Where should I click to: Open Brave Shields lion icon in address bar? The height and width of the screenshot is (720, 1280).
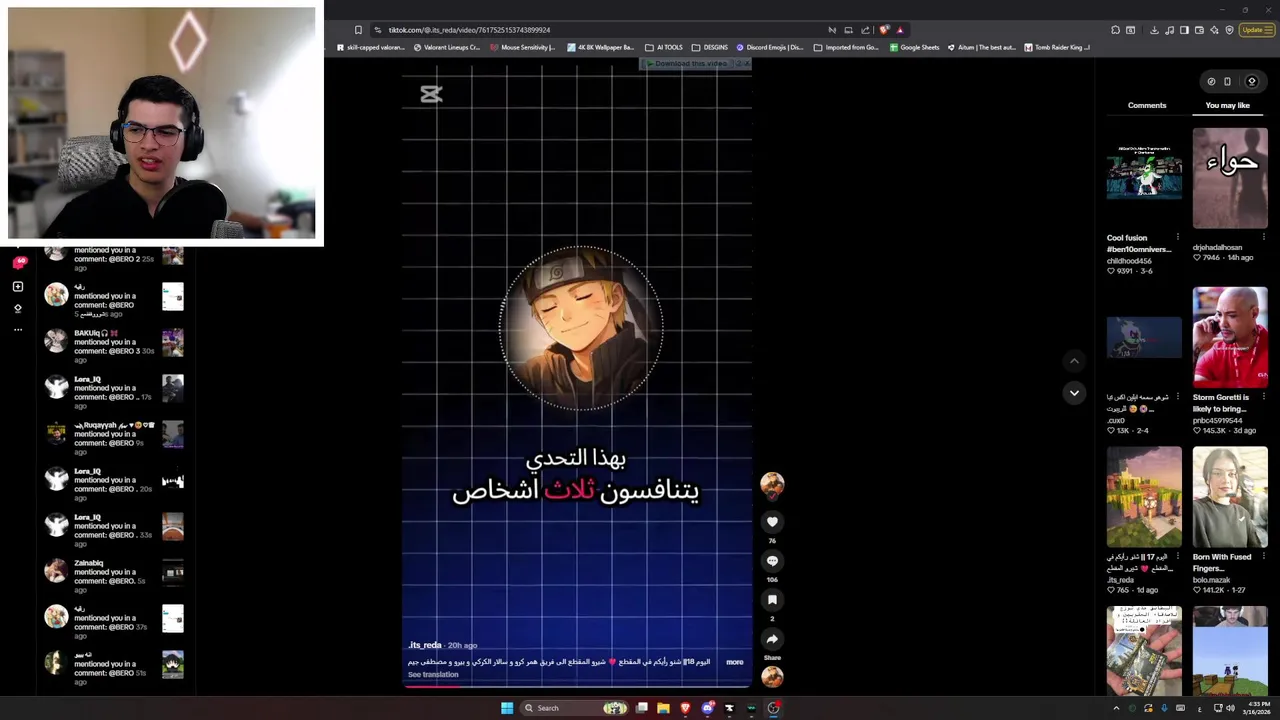884,30
